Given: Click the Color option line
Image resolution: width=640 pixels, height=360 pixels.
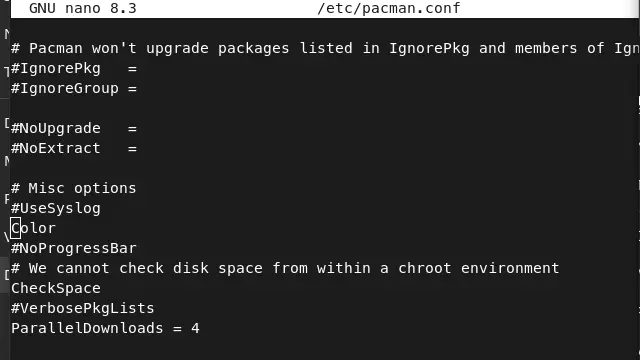Looking at the screenshot, I should pos(33,228).
